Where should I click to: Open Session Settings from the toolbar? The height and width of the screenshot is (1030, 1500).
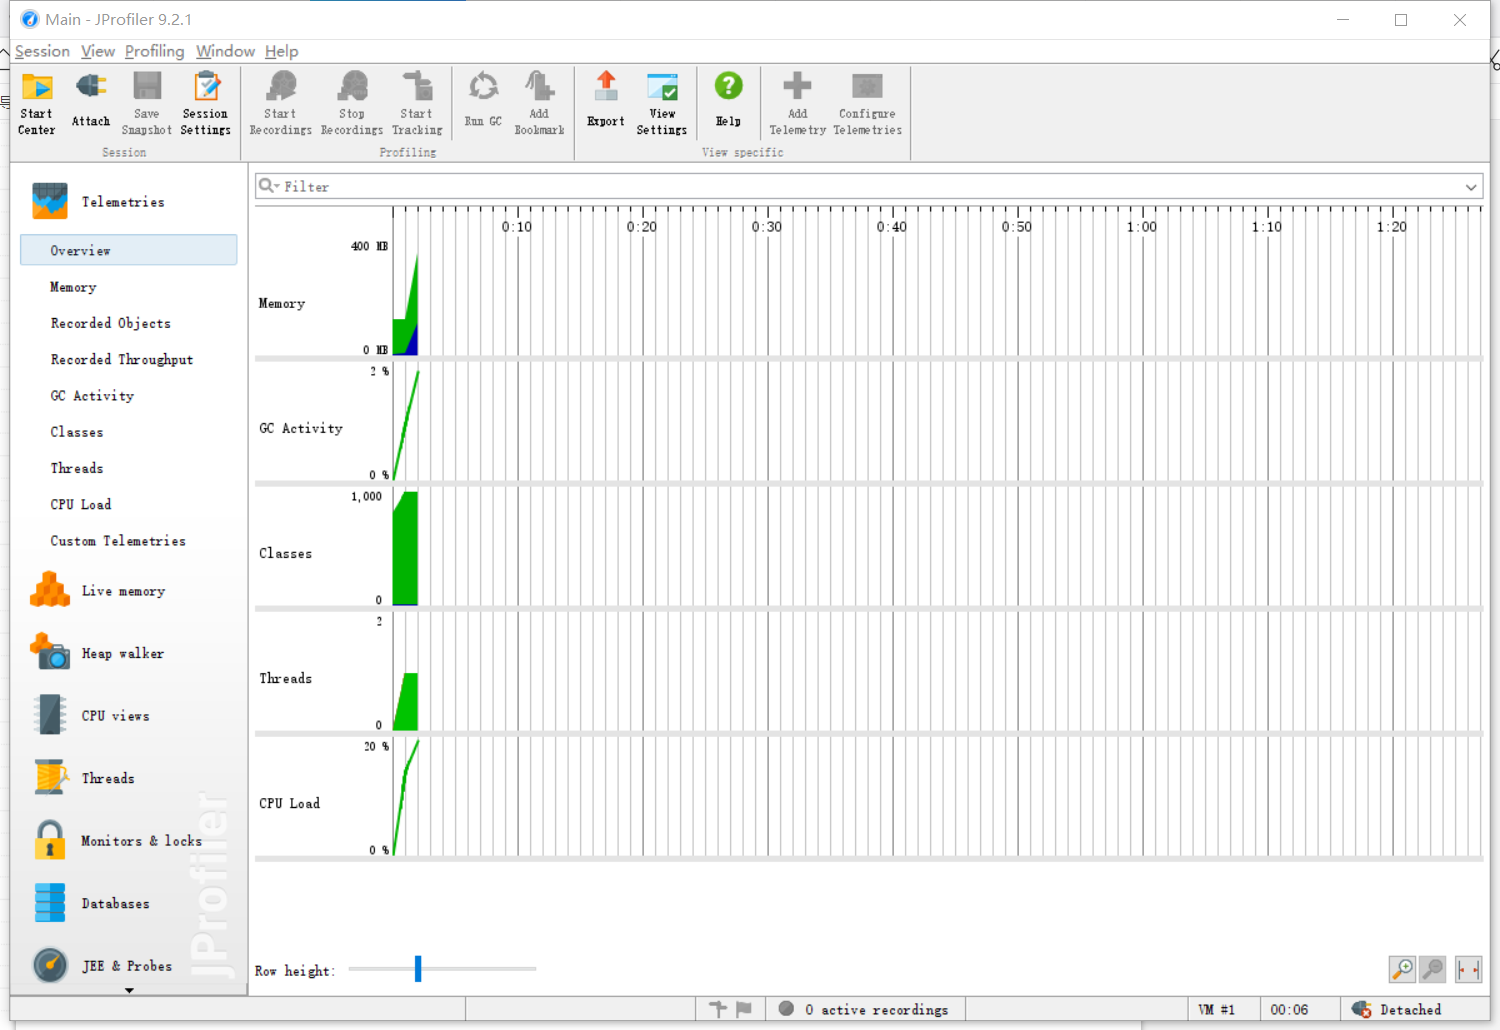tap(206, 103)
